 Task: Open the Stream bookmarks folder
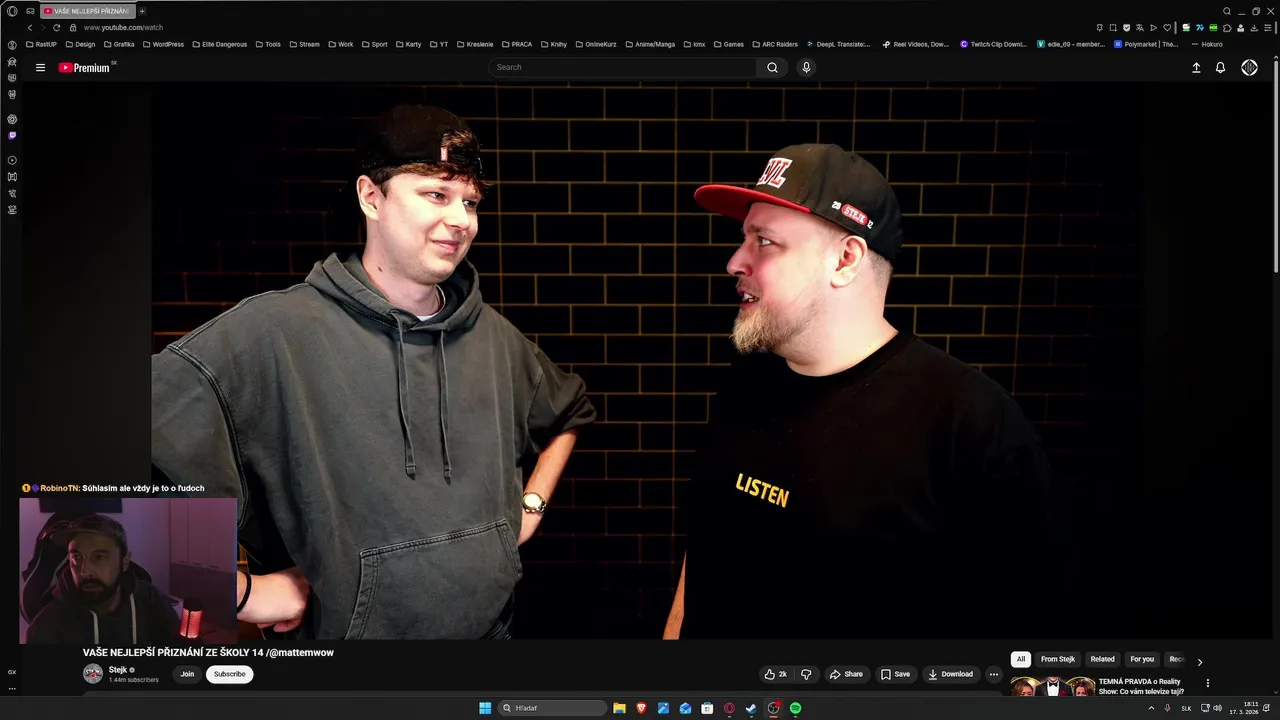304,44
